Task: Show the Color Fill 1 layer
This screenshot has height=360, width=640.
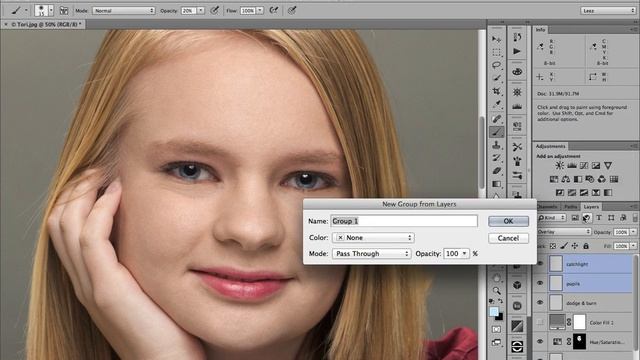Action: click(540, 322)
